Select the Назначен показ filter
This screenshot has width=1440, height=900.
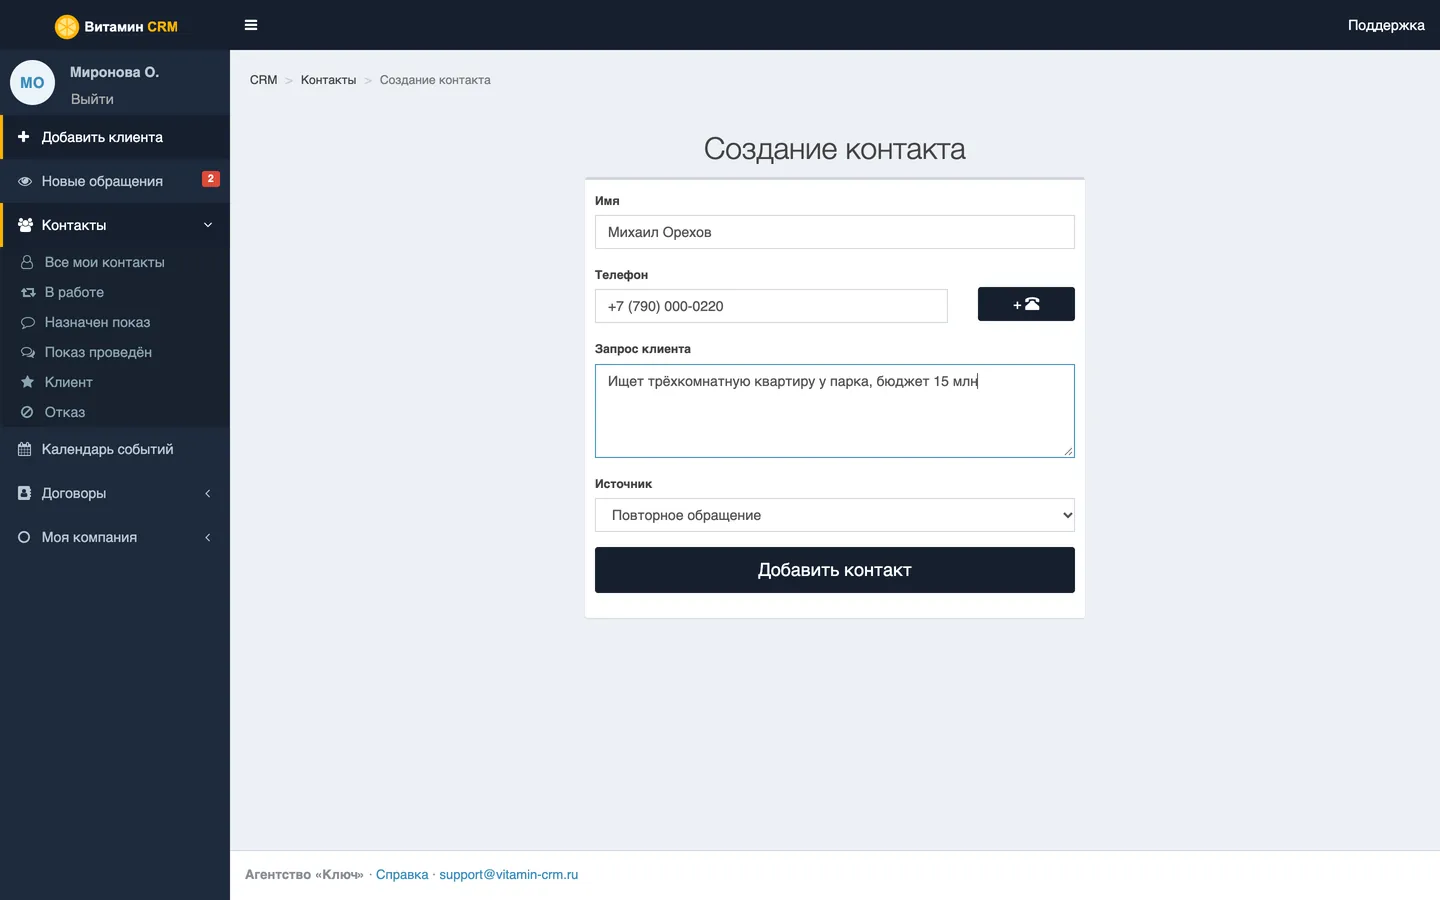[115, 322]
